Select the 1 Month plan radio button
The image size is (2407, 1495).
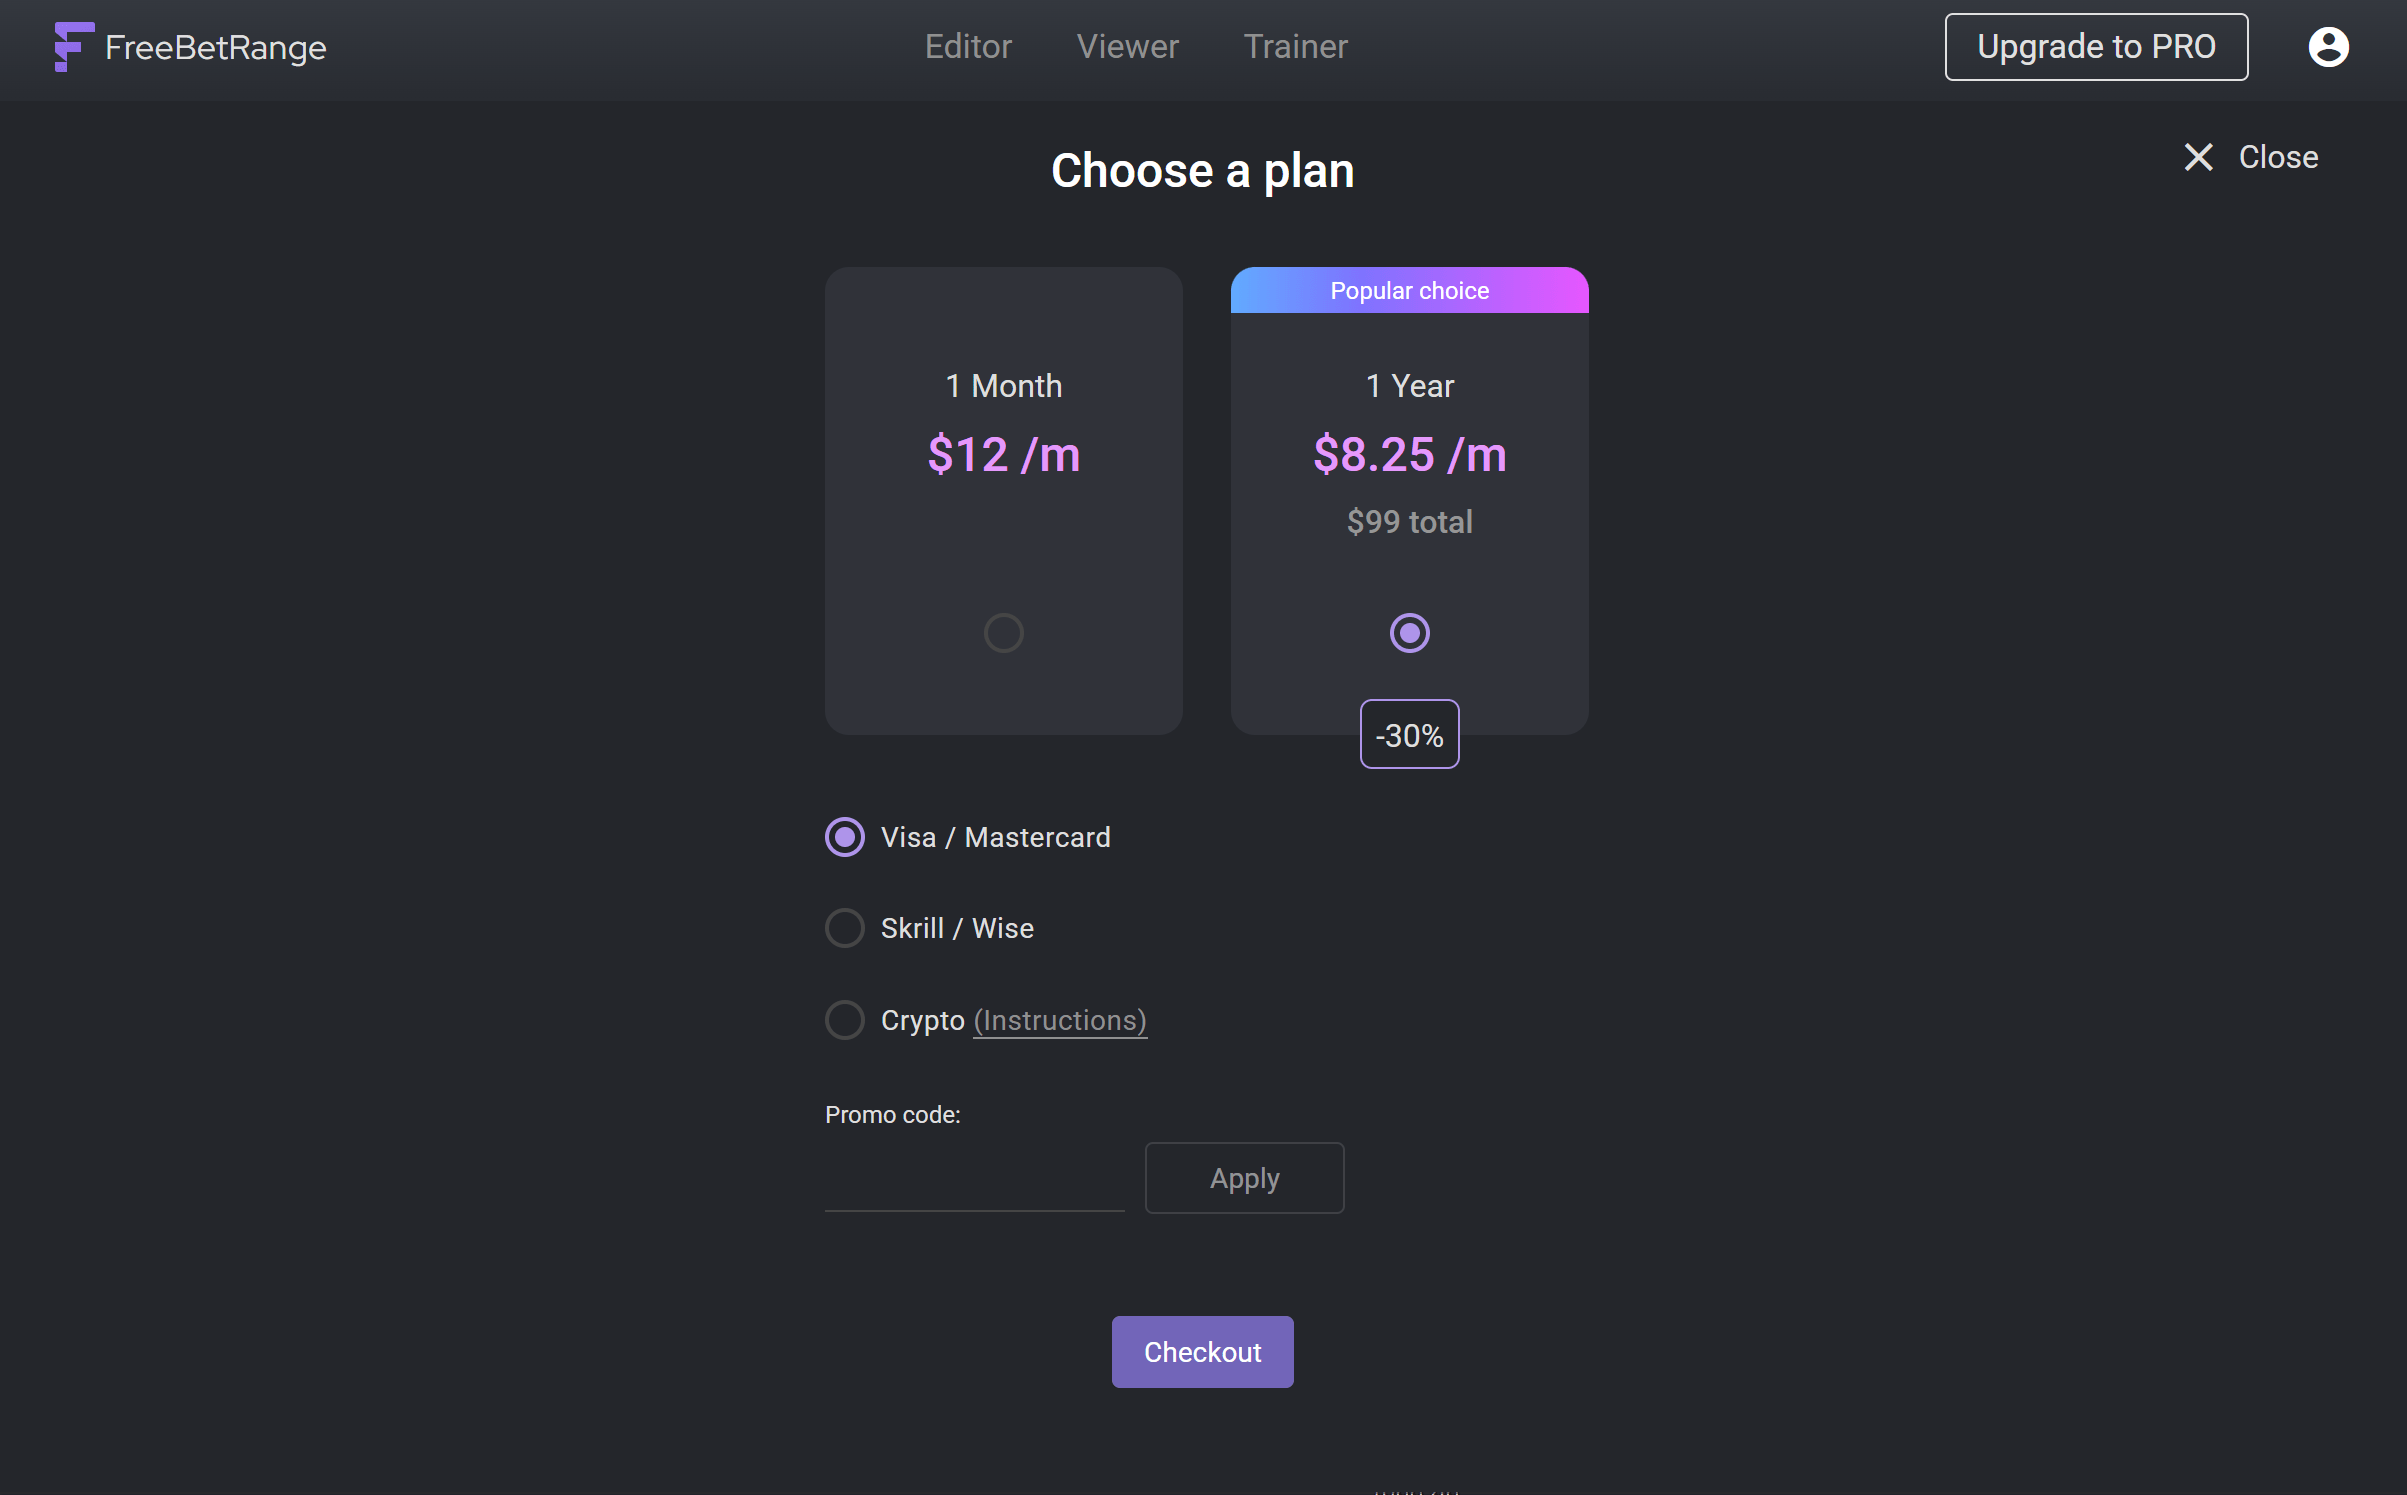tap(1003, 633)
